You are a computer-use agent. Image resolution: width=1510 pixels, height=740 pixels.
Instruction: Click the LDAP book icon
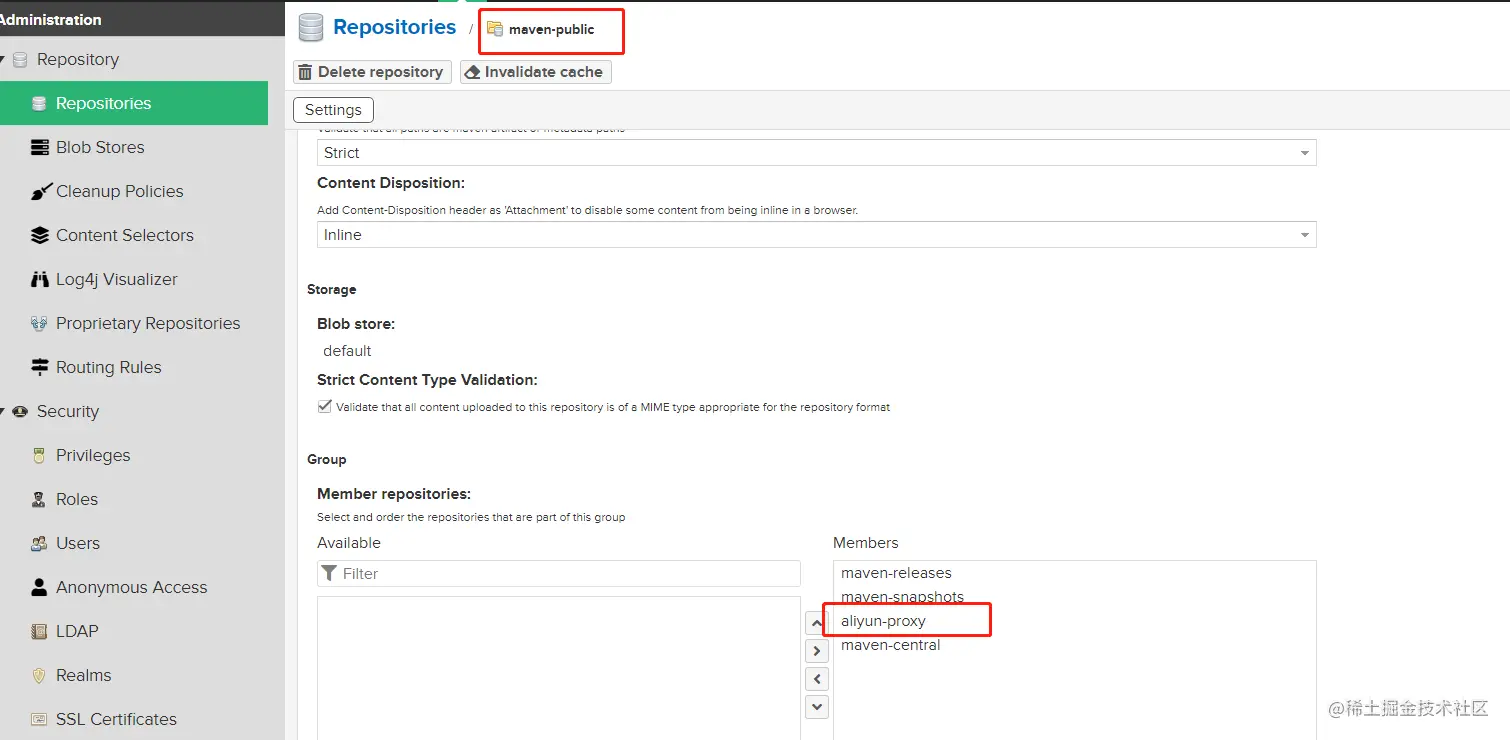tap(39, 632)
